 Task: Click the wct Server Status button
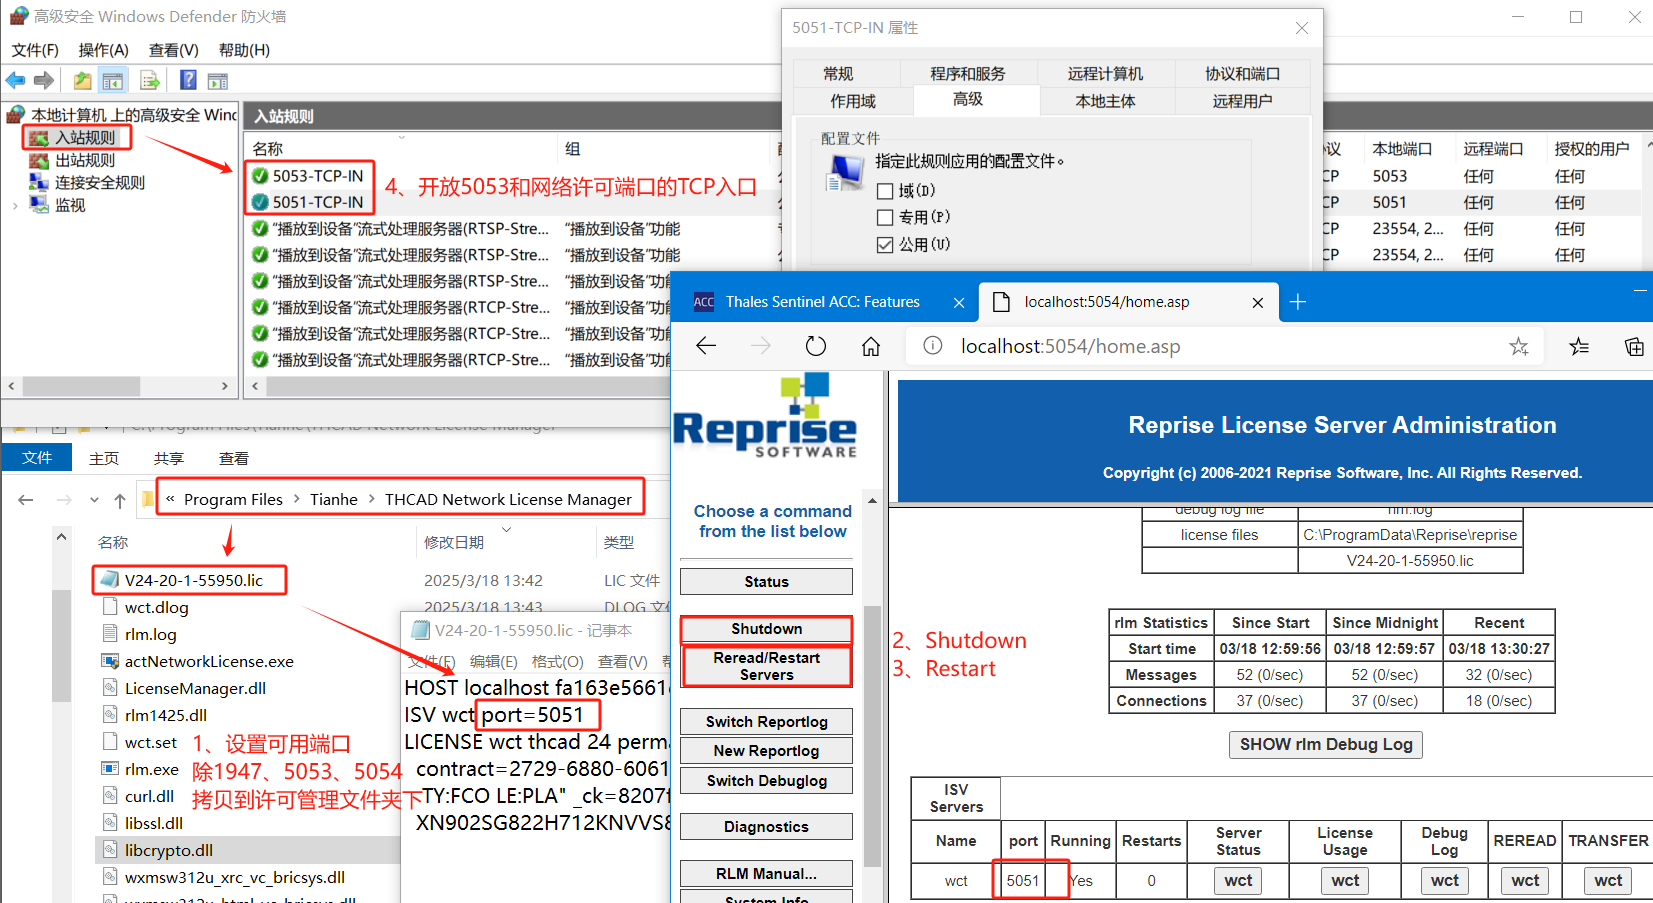(1238, 881)
